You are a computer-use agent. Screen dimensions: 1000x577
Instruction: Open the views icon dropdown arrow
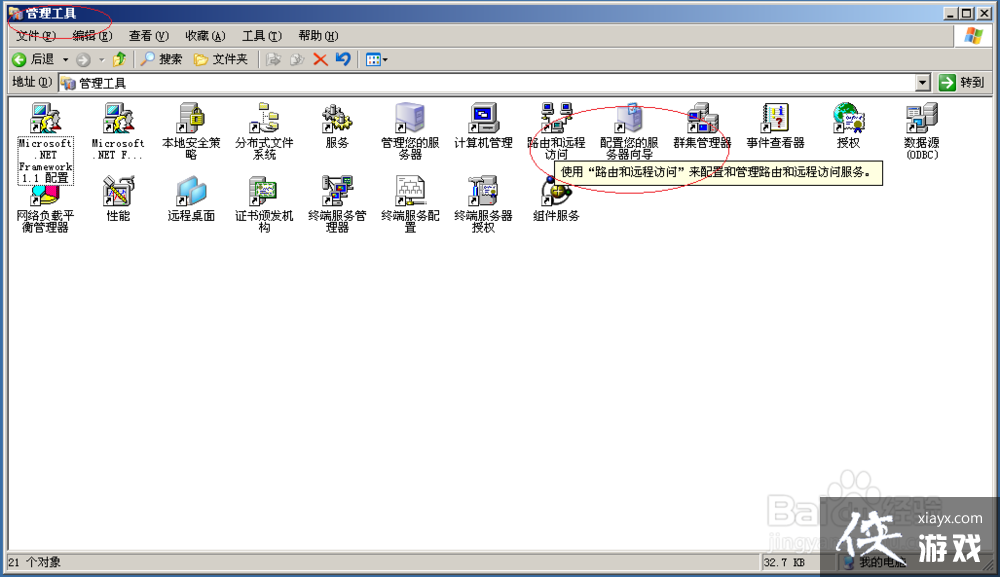pyautogui.click(x=385, y=58)
